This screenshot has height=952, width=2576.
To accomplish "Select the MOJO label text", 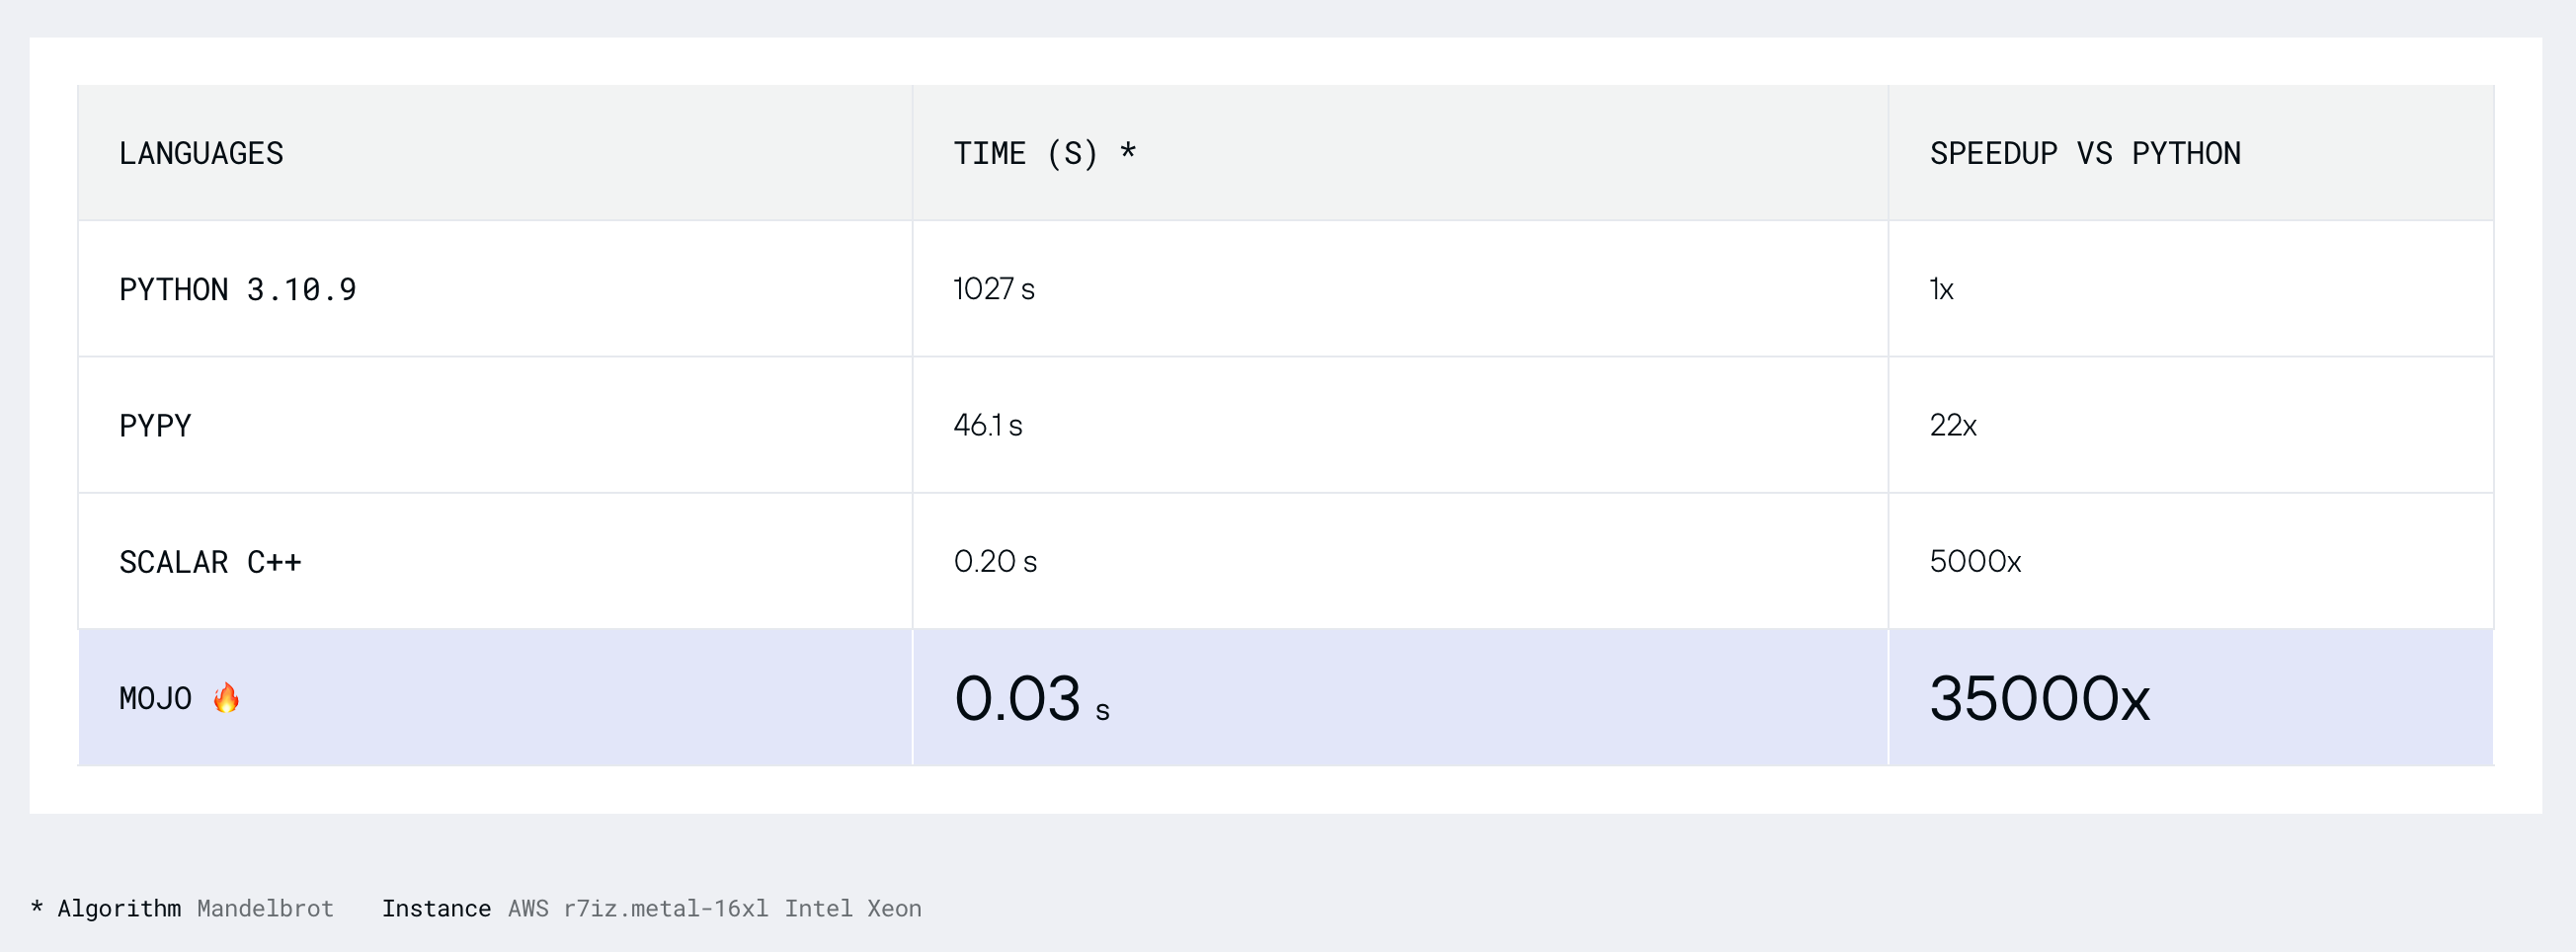I will [155, 698].
